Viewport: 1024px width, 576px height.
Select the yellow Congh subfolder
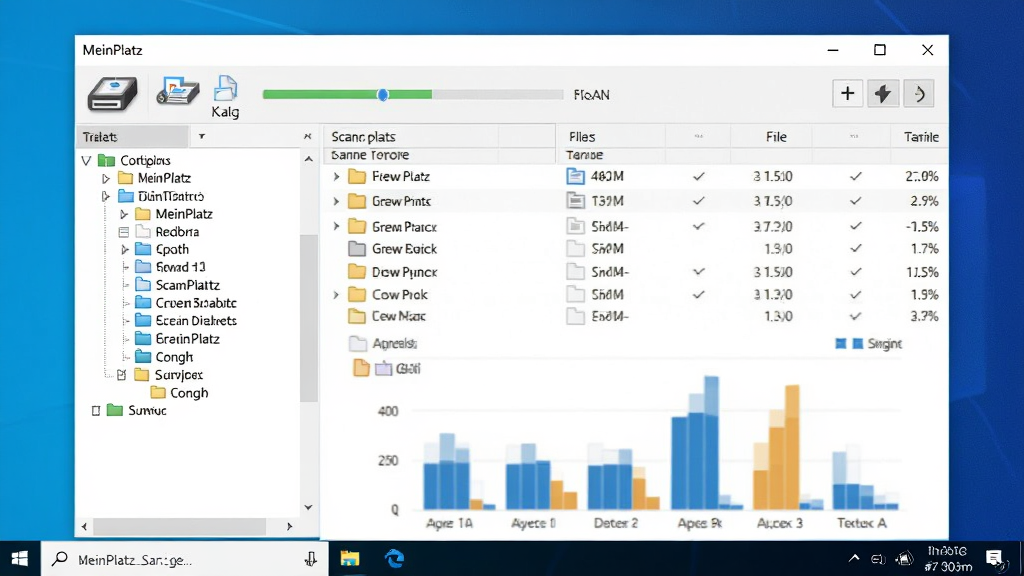tap(180, 392)
